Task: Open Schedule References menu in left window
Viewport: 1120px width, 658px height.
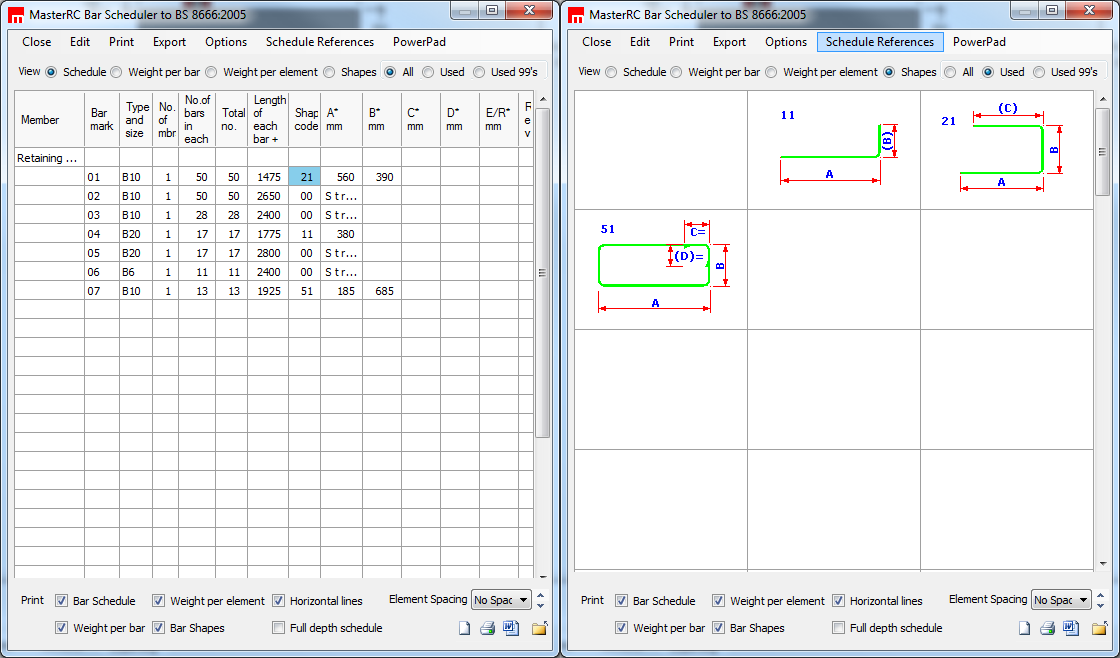Action: (x=320, y=42)
